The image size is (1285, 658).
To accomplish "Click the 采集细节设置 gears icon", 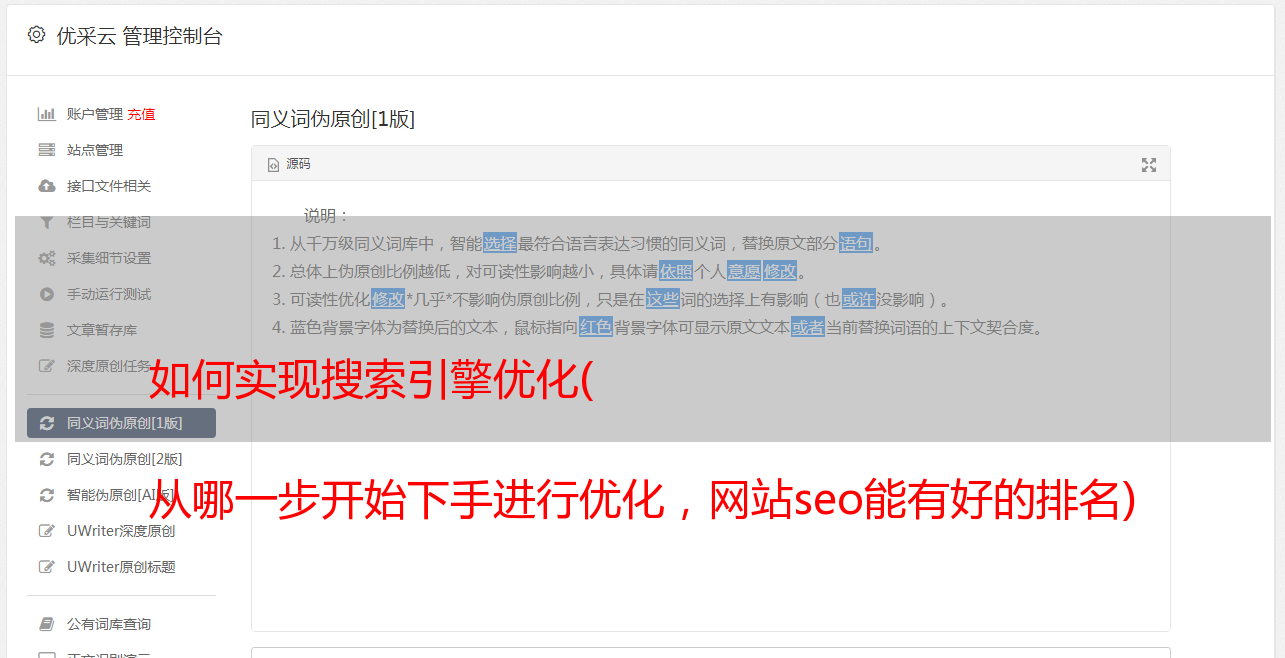I will 46,258.
